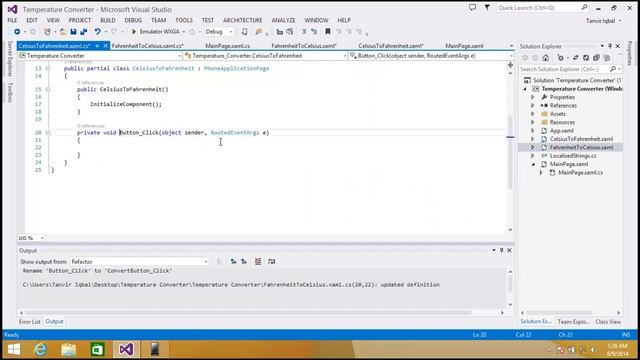Switch to the FahrenheitToCelsius.xaml.cs tab
This screenshot has height=360, width=640.
147,46
